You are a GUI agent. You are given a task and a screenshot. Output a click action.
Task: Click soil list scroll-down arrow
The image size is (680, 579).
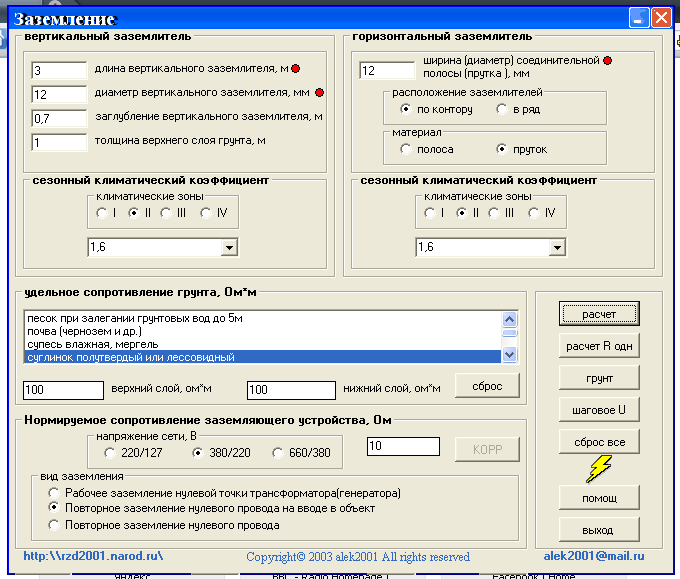pyautogui.click(x=510, y=354)
